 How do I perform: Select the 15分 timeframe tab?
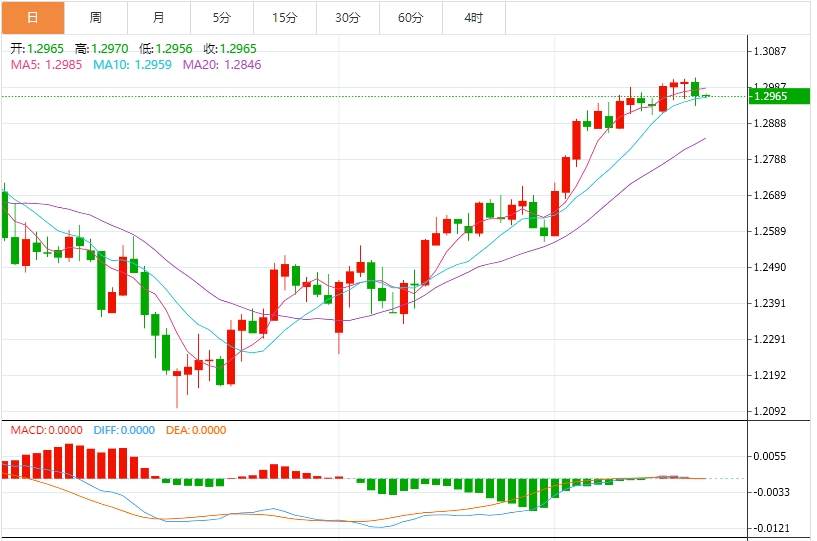coord(285,17)
